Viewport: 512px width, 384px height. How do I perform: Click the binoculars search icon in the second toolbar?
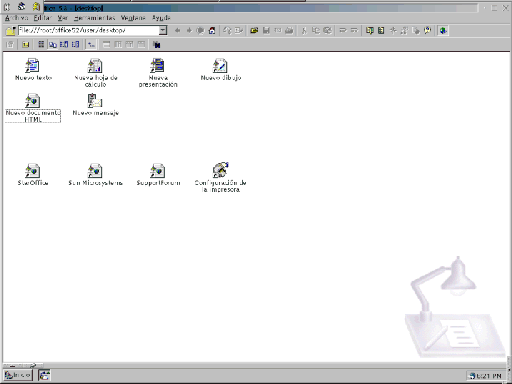click(156, 44)
